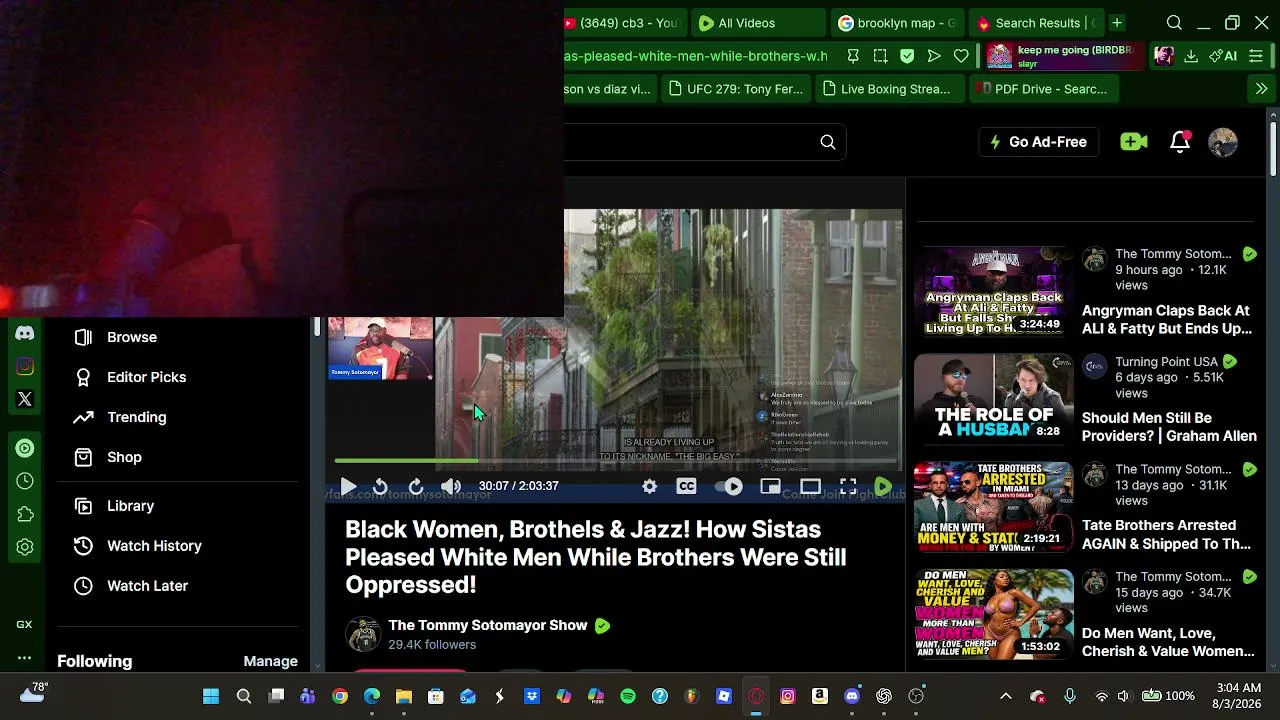Seek the video progress bar
This screenshot has height=720, width=1280.
(x=618, y=461)
